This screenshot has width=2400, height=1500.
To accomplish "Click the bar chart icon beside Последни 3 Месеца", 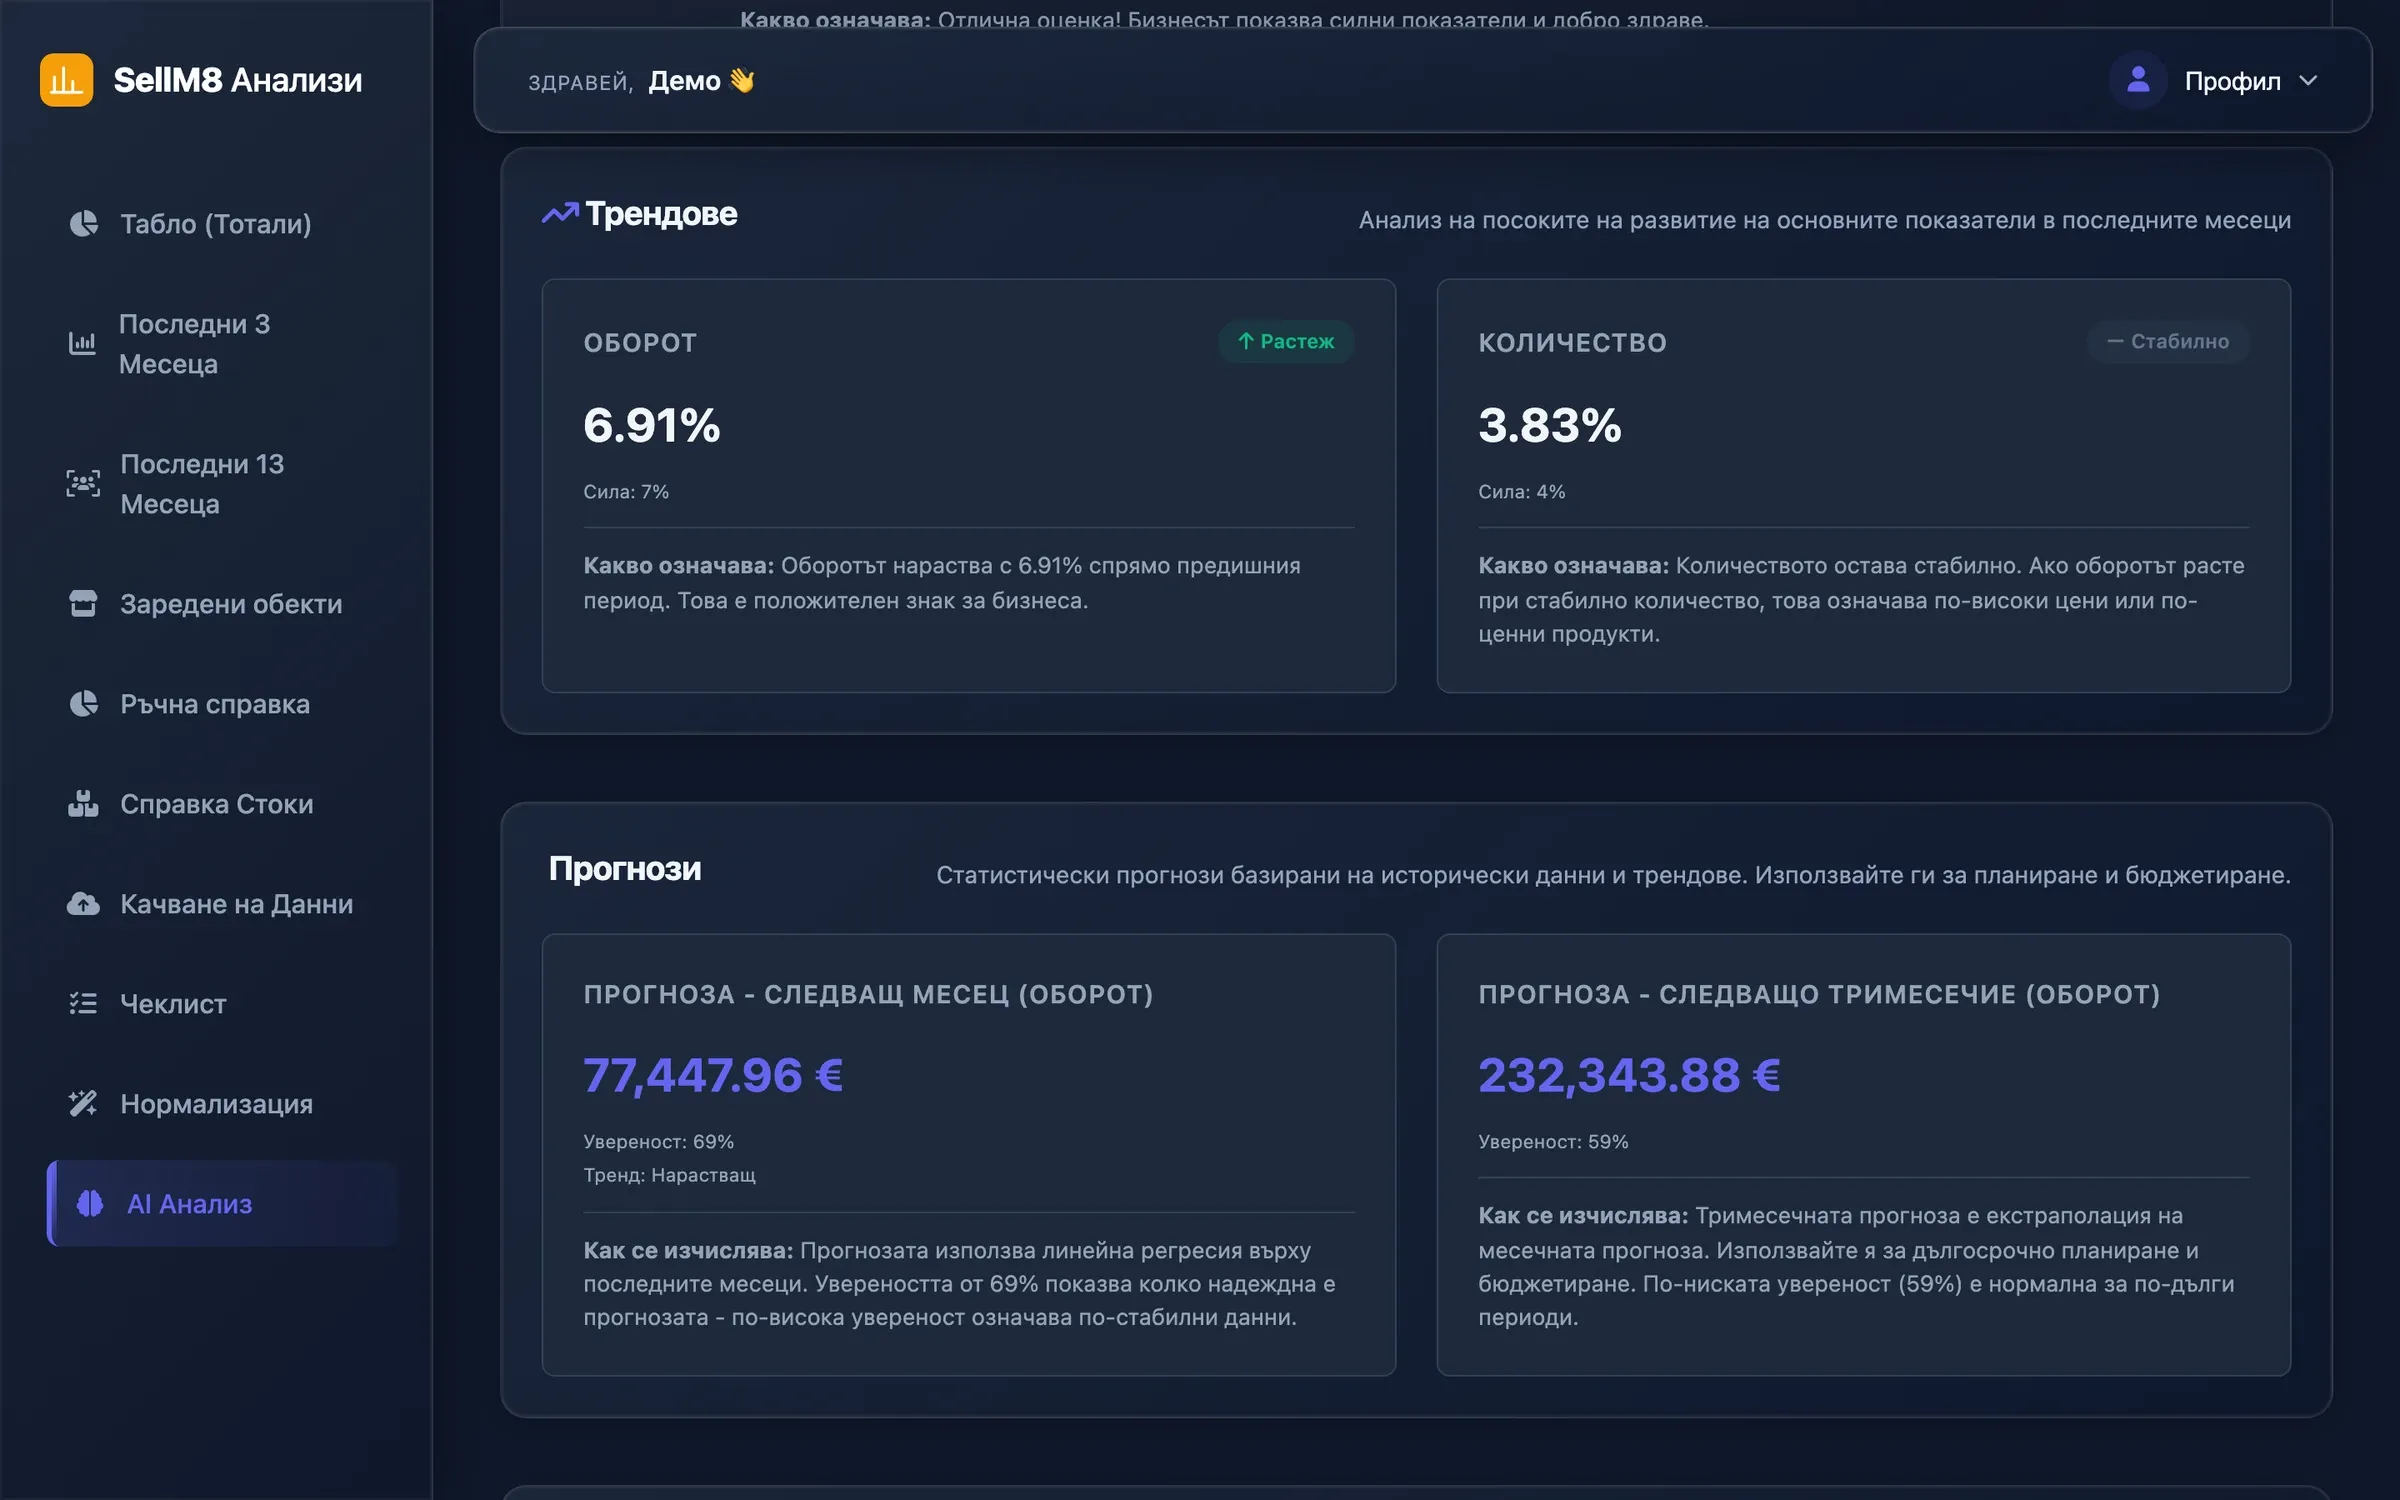I will [x=83, y=343].
